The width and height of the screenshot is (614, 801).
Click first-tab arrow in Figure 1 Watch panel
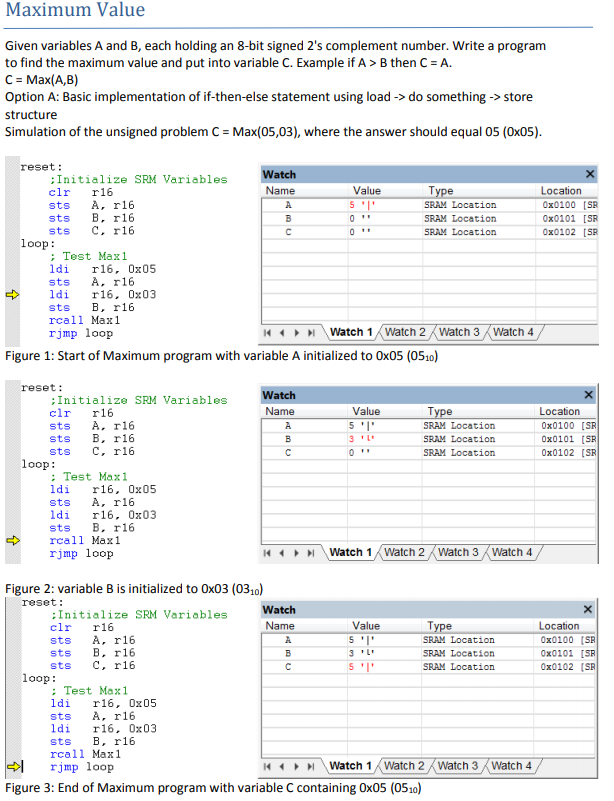(x=267, y=333)
